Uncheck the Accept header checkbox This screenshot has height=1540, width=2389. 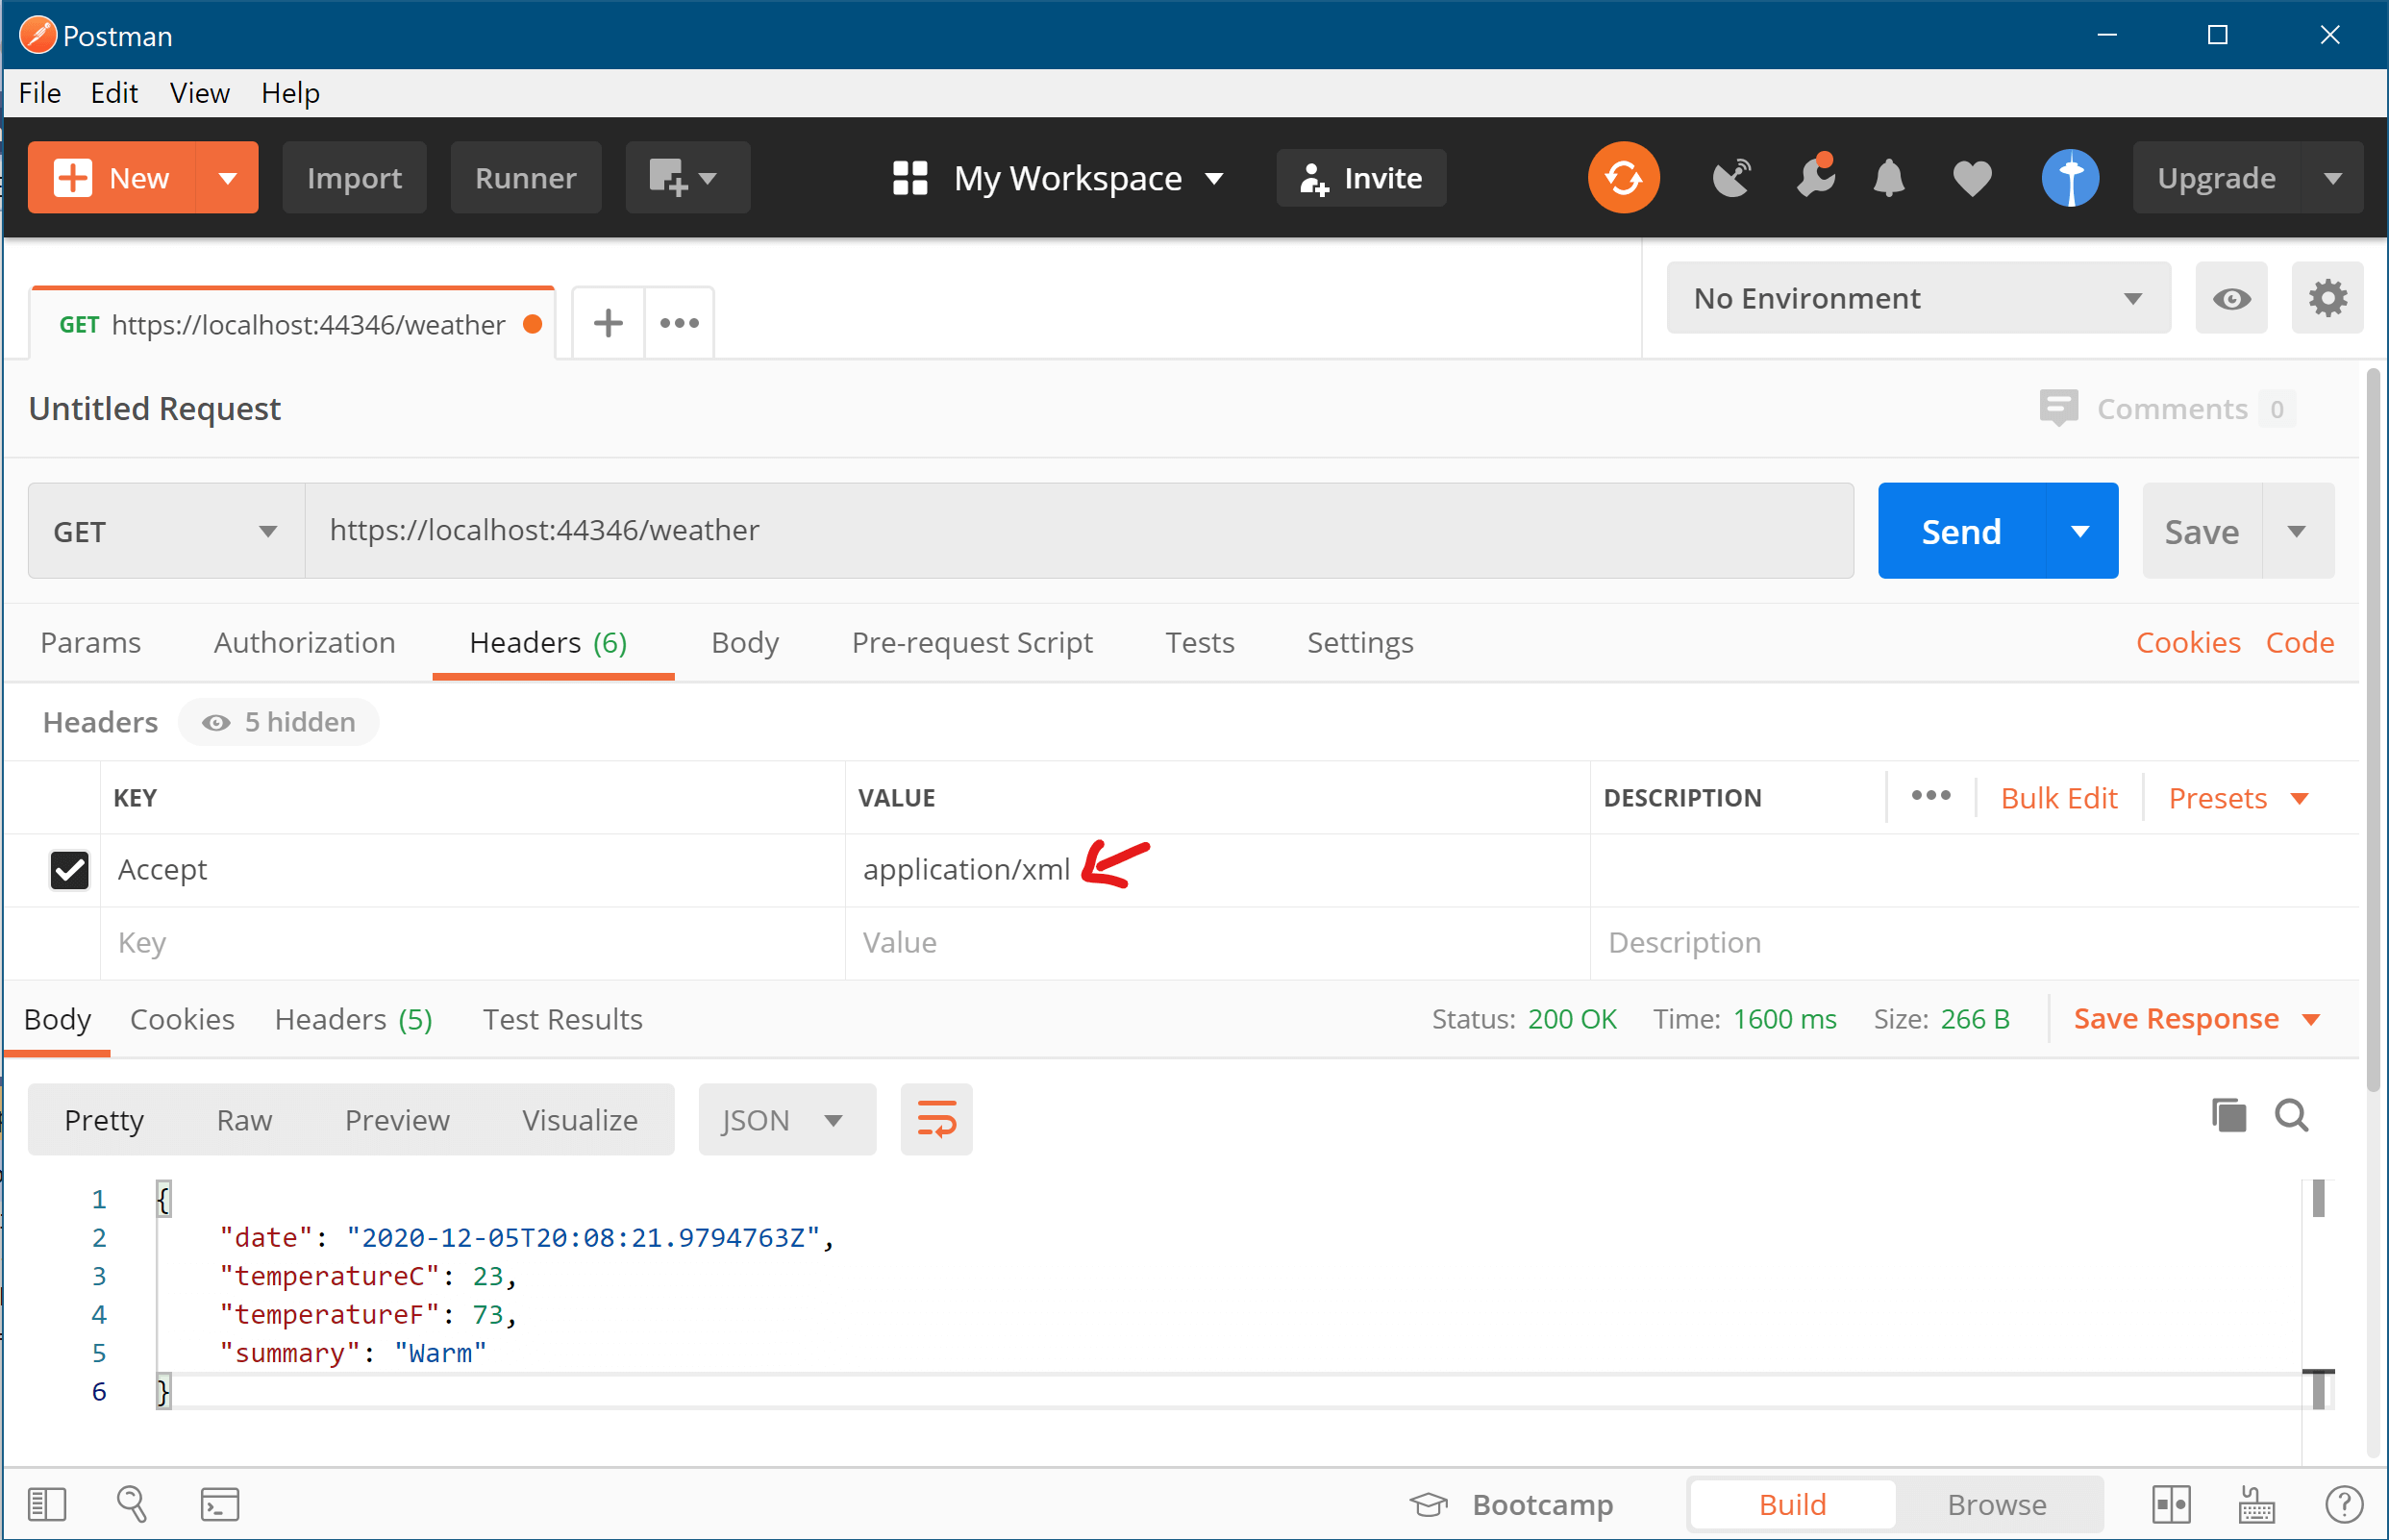tap(69, 870)
